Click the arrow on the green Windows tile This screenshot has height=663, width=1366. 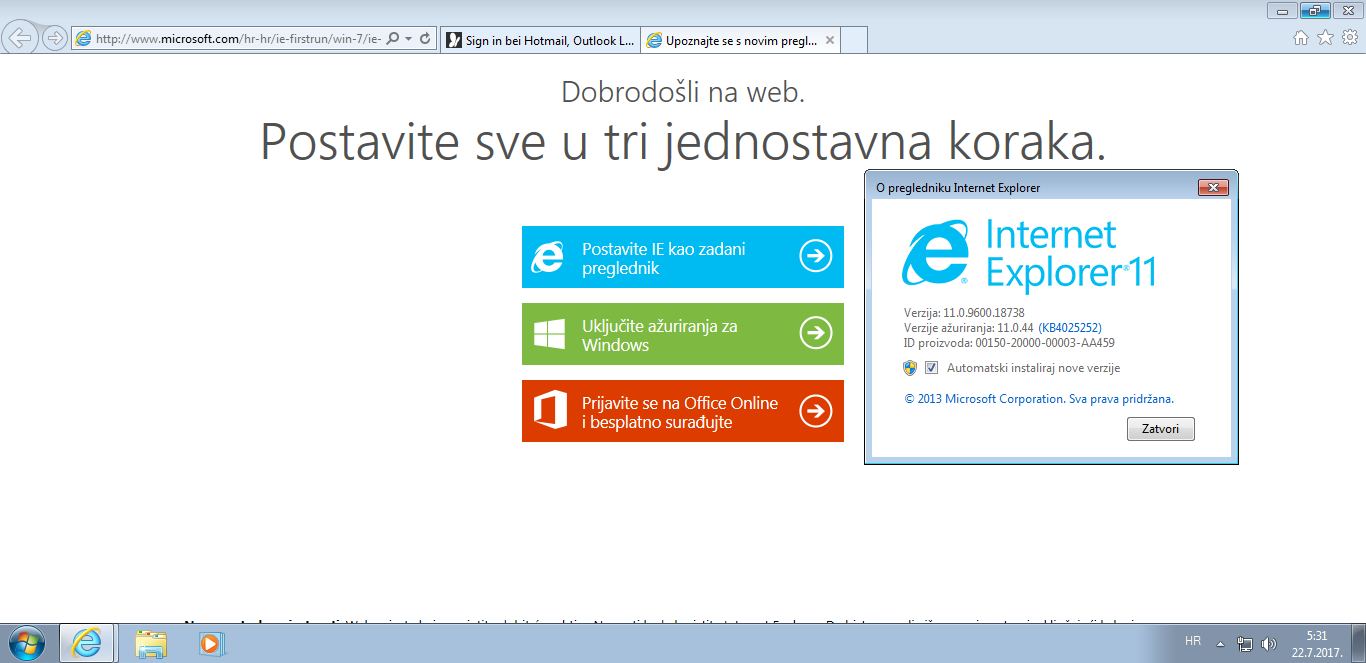point(816,334)
